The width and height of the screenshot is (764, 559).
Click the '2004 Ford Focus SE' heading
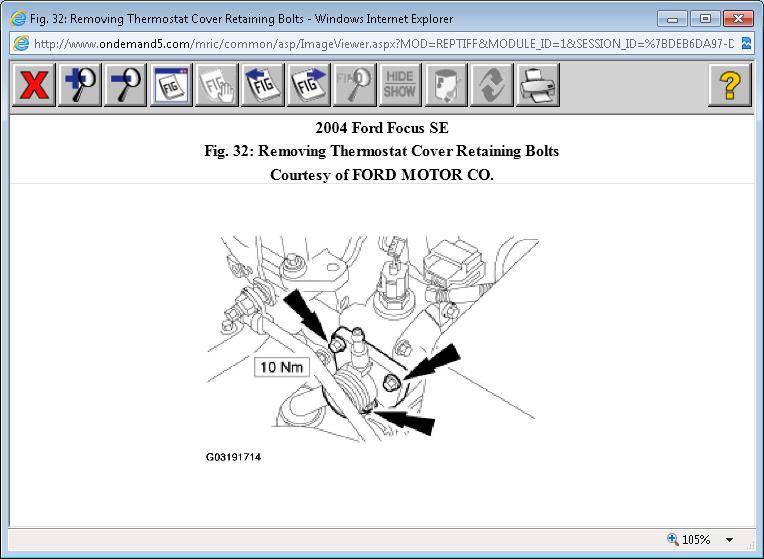[382, 128]
